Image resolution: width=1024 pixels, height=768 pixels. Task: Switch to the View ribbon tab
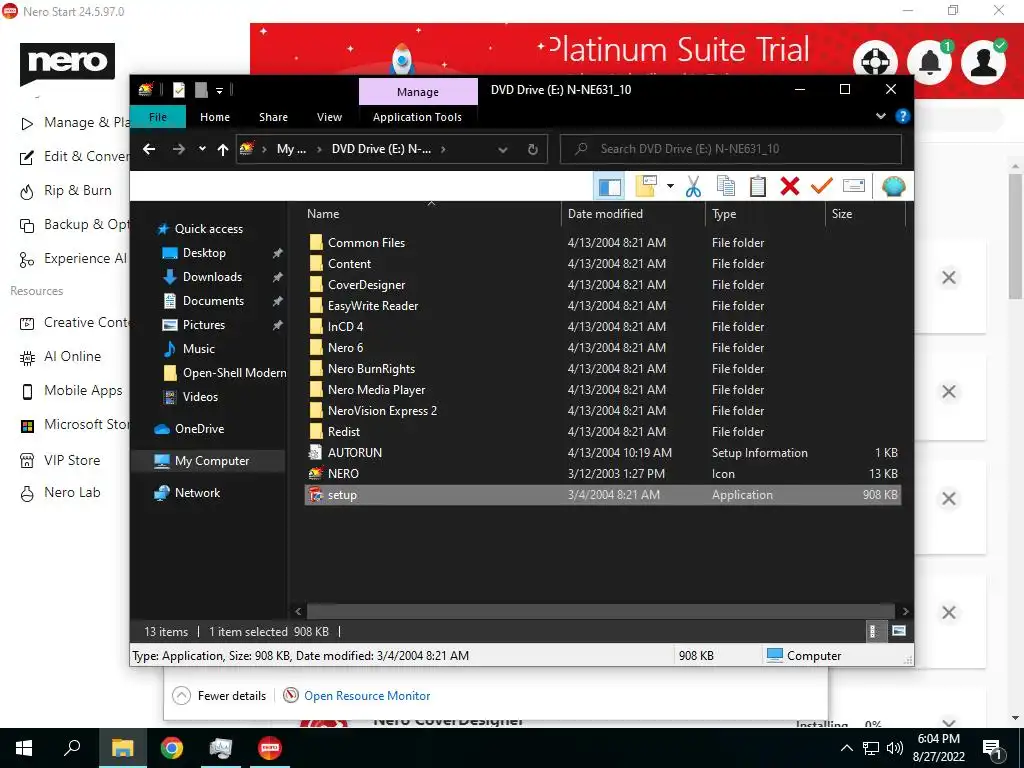coord(329,117)
